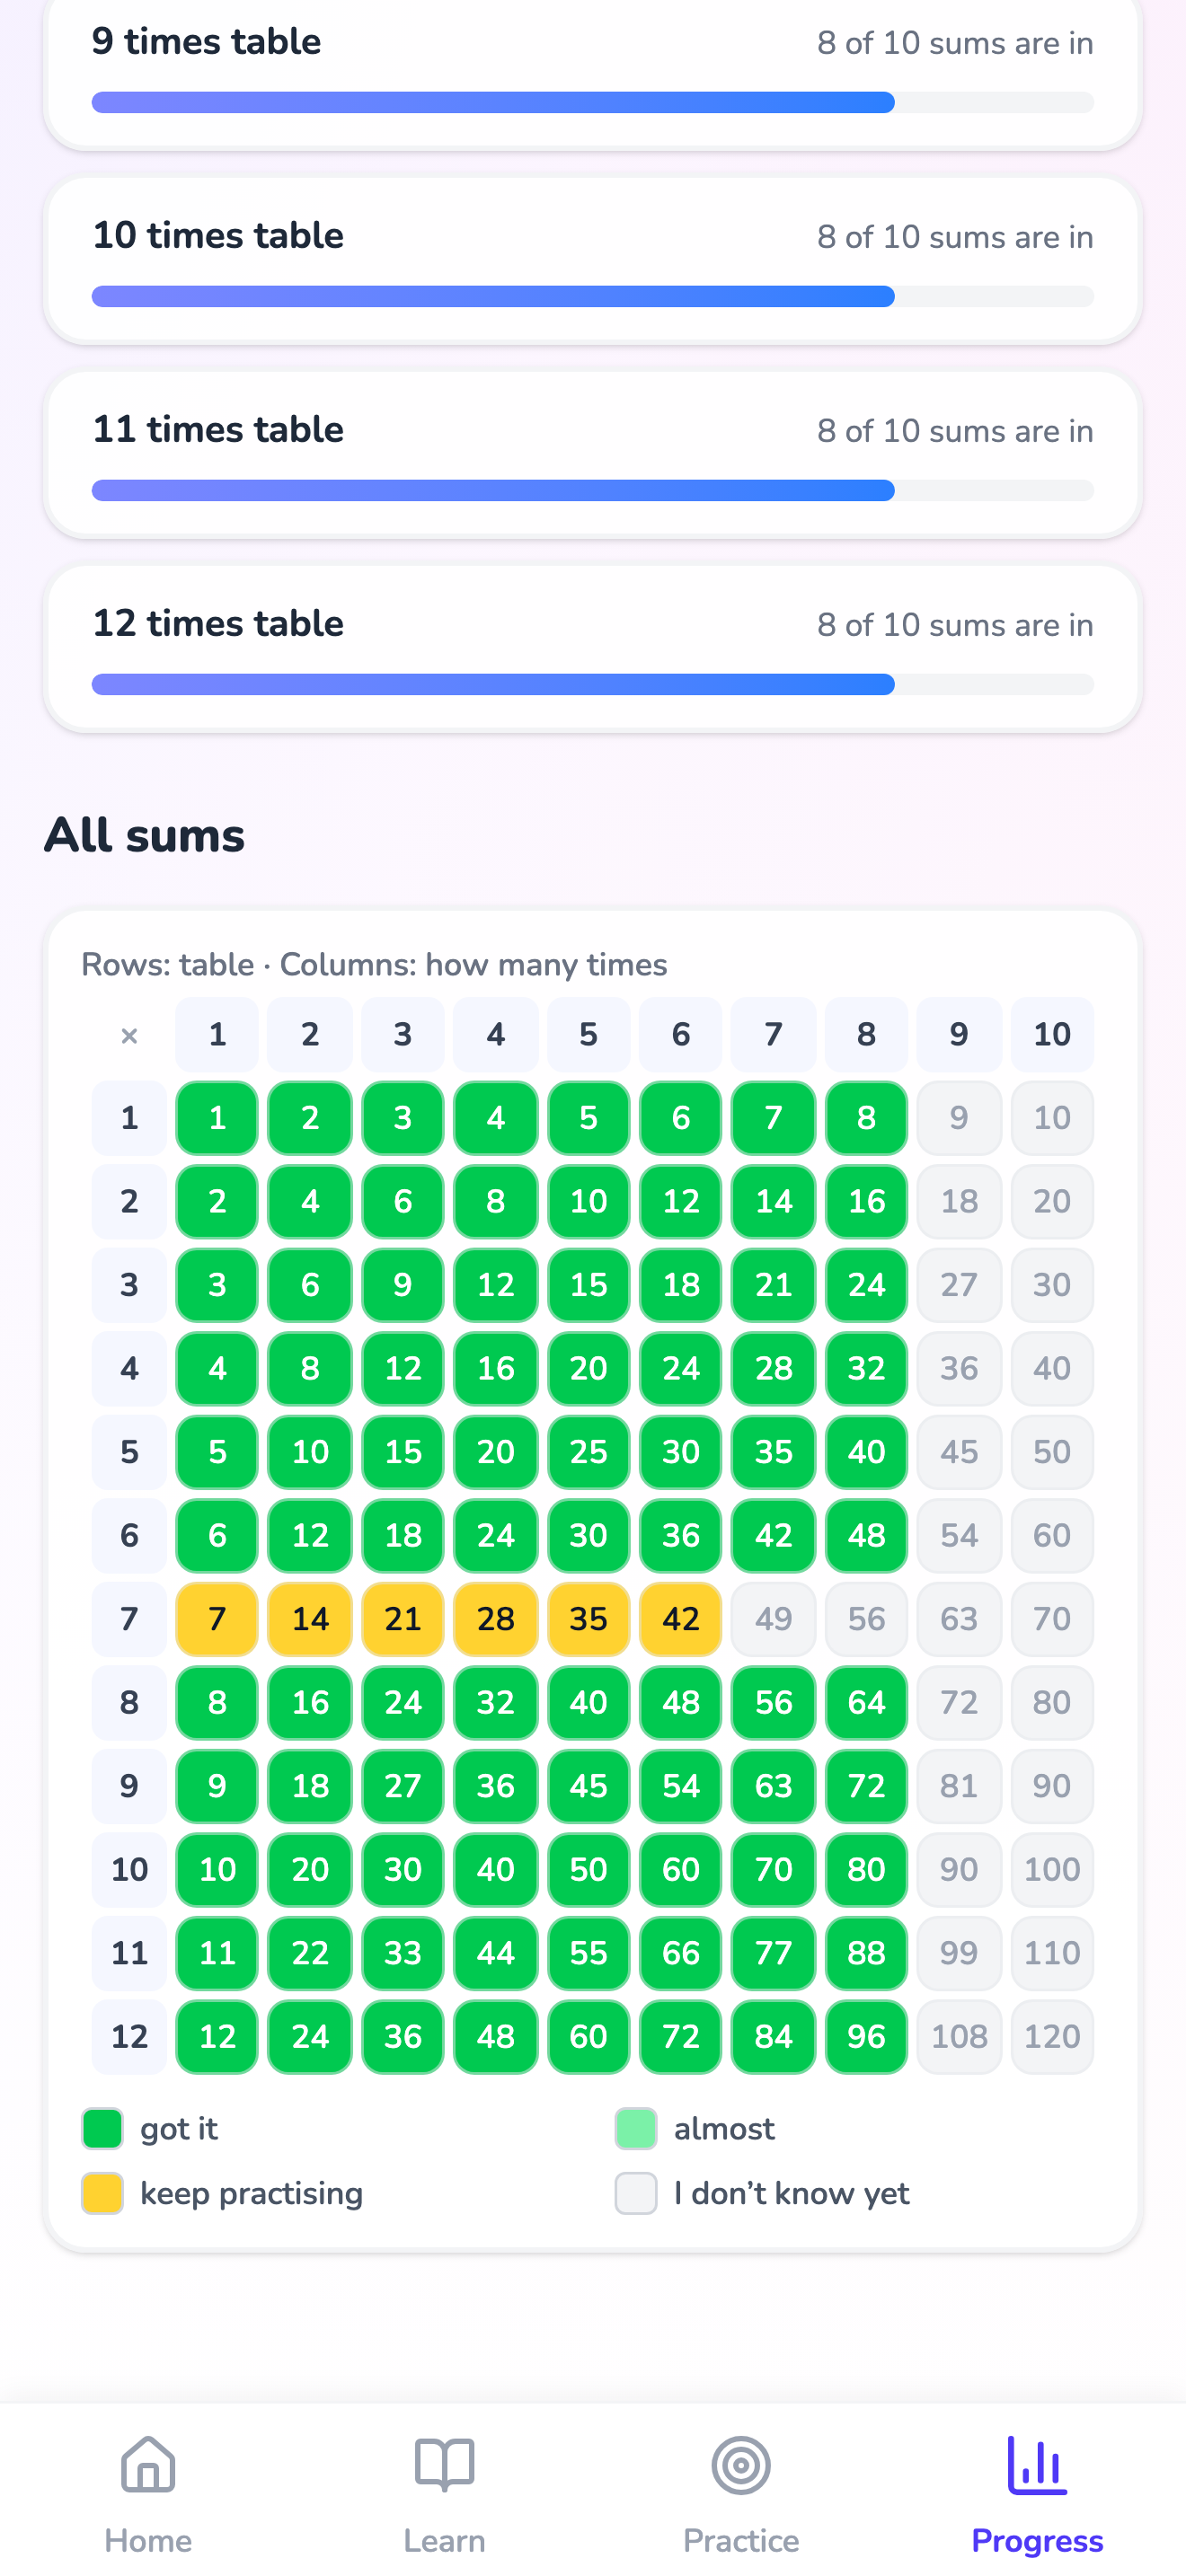Image resolution: width=1186 pixels, height=2576 pixels.
Task: Click column header 10
Action: pyautogui.click(x=1052, y=1034)
